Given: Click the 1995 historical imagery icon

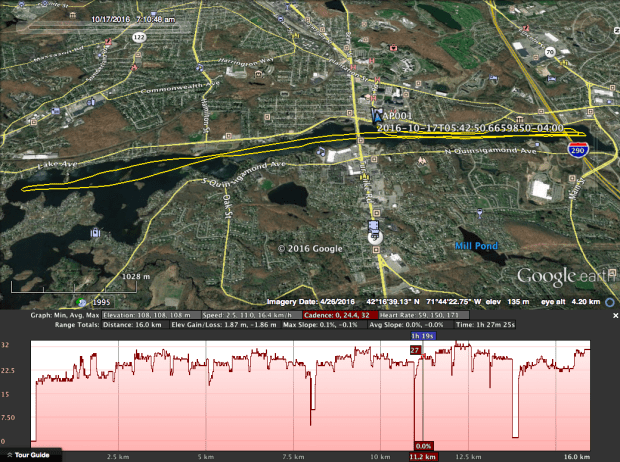Looking at the screenshot, I should coord(81,301).
